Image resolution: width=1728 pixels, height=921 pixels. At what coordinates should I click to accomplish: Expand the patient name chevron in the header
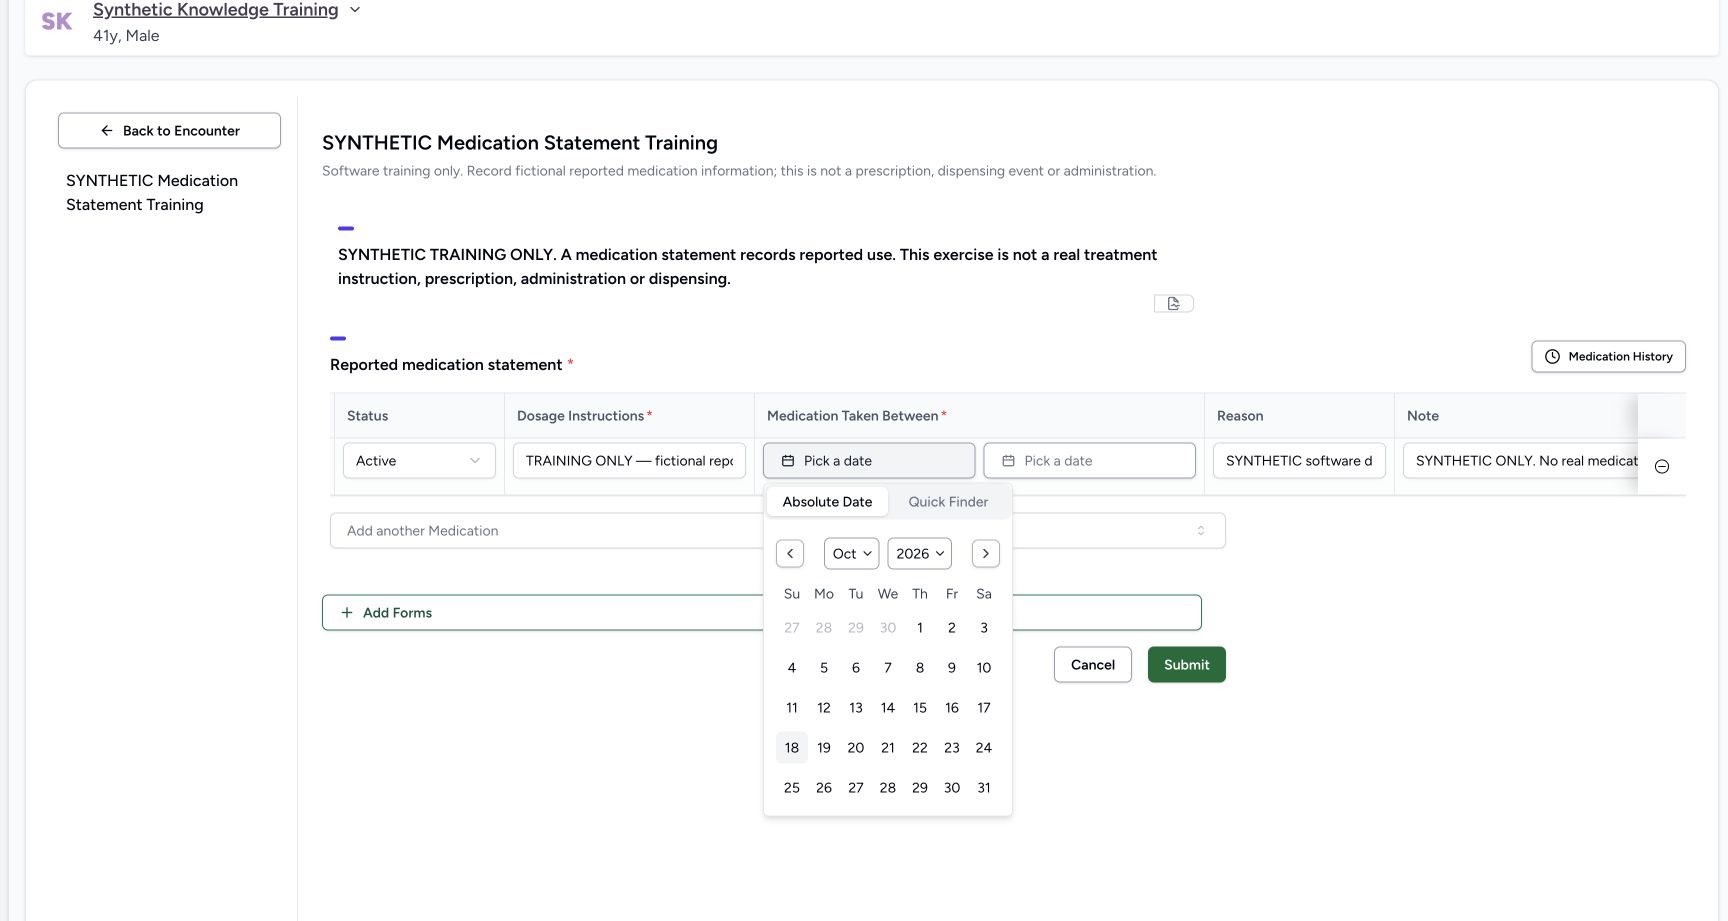[x=354, y=10]
